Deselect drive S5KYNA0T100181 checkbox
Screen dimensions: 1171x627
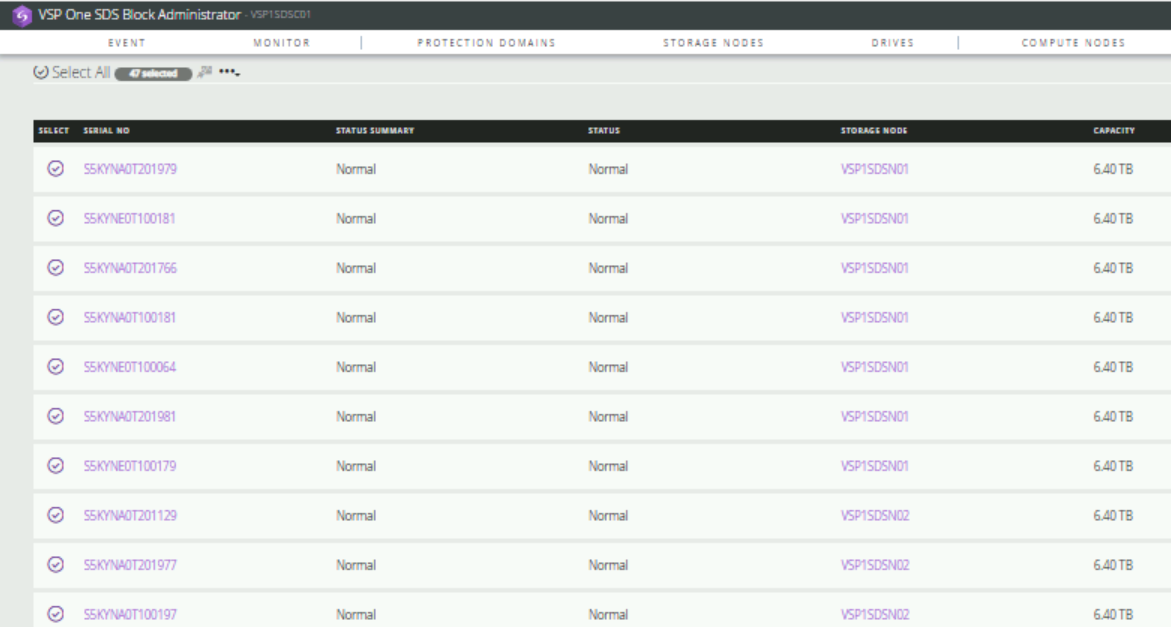pos(56,317)
